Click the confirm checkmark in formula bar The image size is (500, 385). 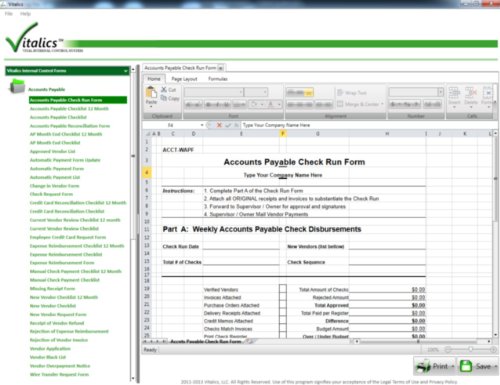coord(228,125)
